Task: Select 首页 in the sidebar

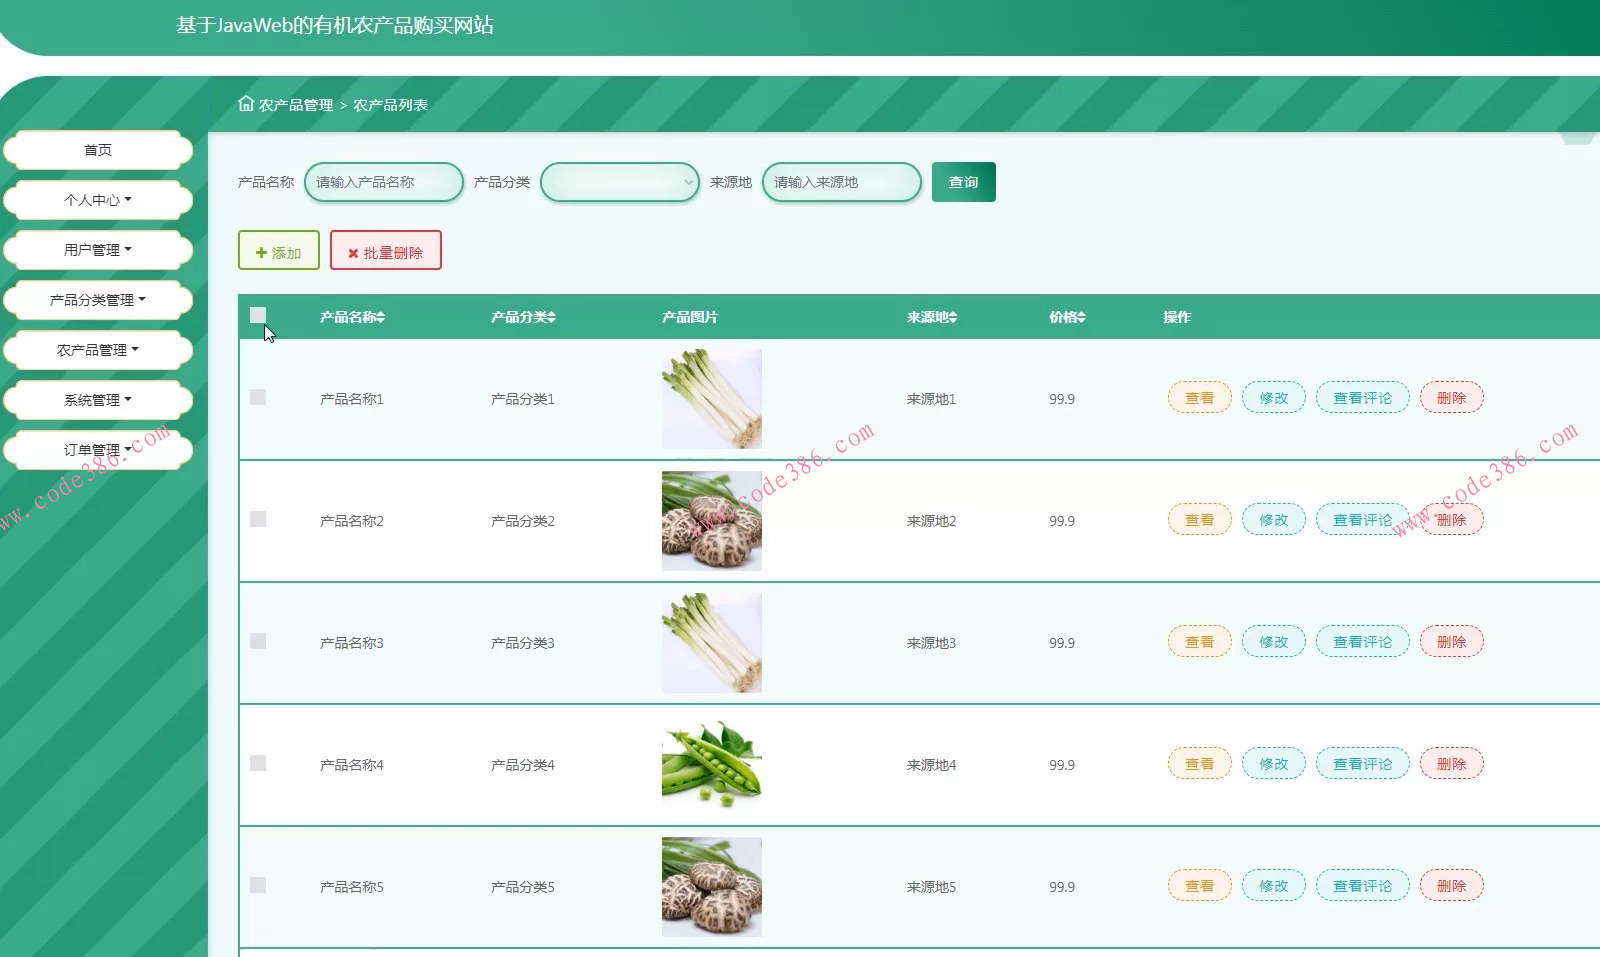Action: pyautogui.click(x=97, y=149)
